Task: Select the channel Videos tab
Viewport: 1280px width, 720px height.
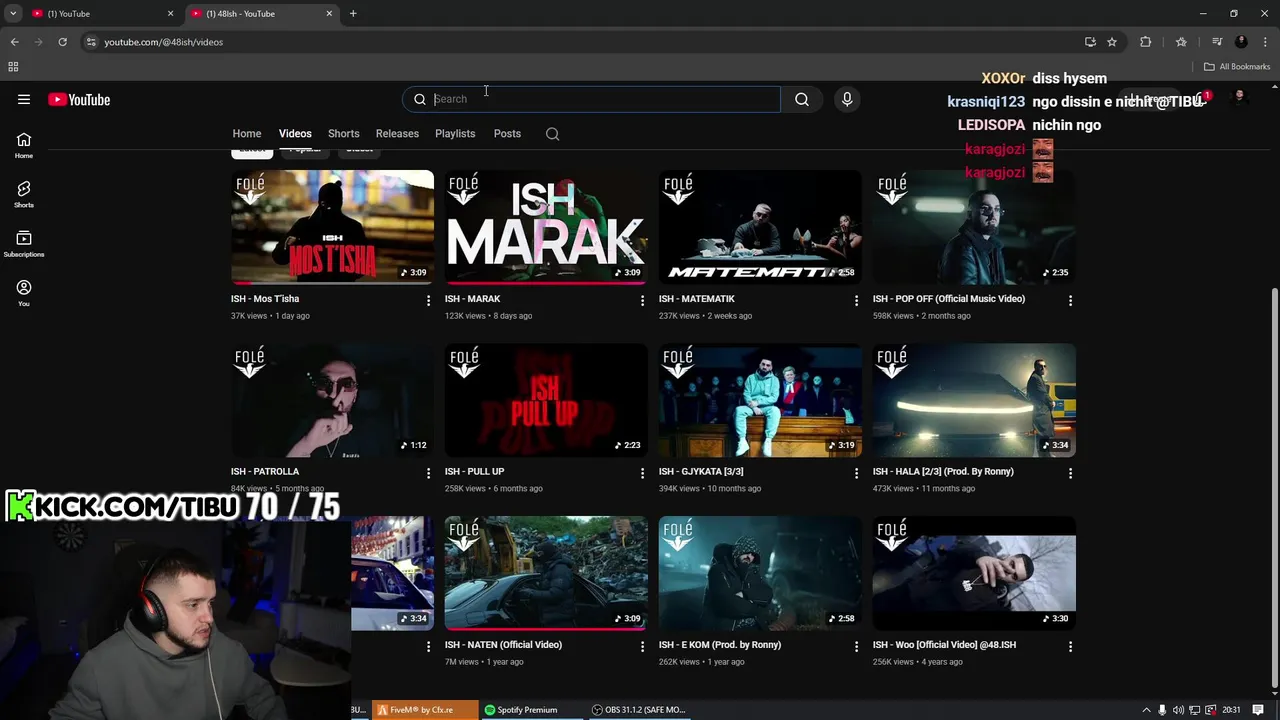Action: click(295, 134)
